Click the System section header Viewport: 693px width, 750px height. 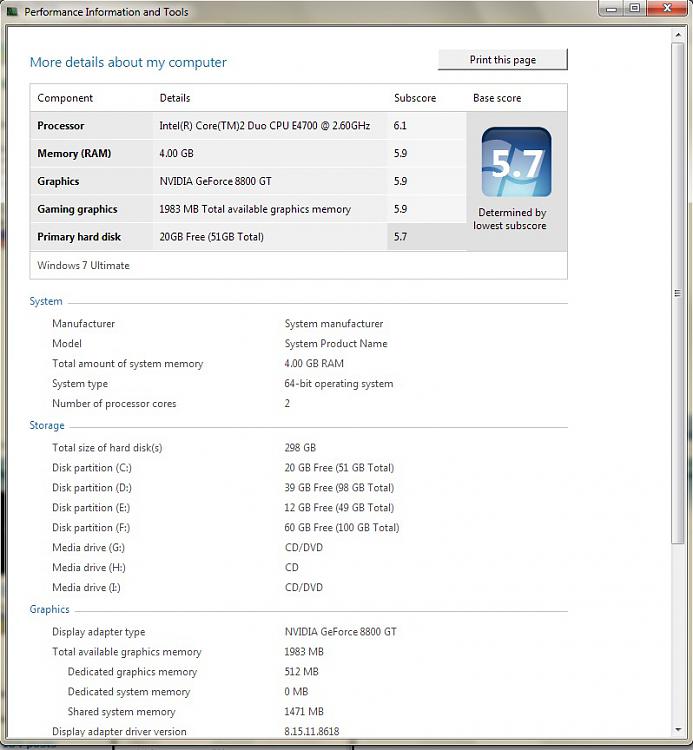46,301
